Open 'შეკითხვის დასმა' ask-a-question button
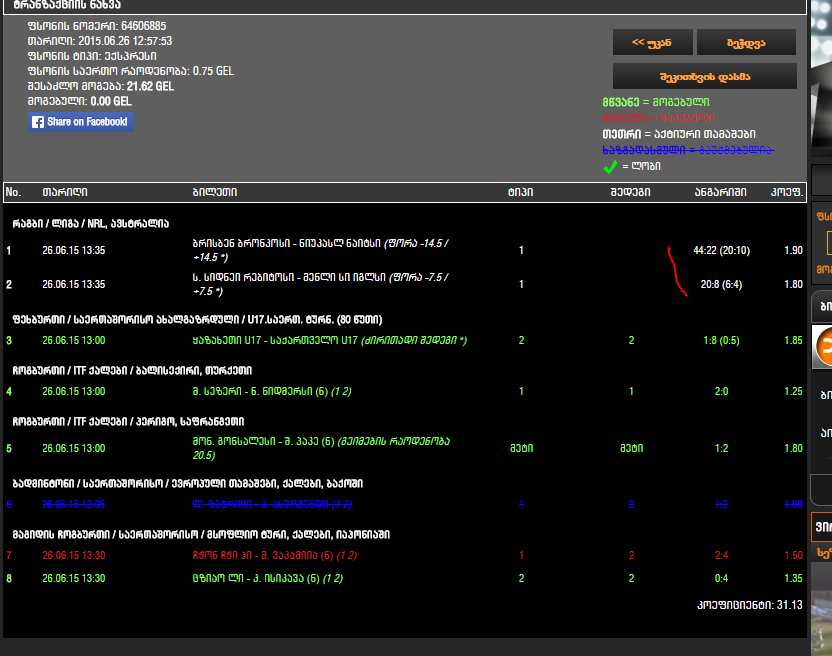Viewport: 832px width, 656px height. coord(704,76)
